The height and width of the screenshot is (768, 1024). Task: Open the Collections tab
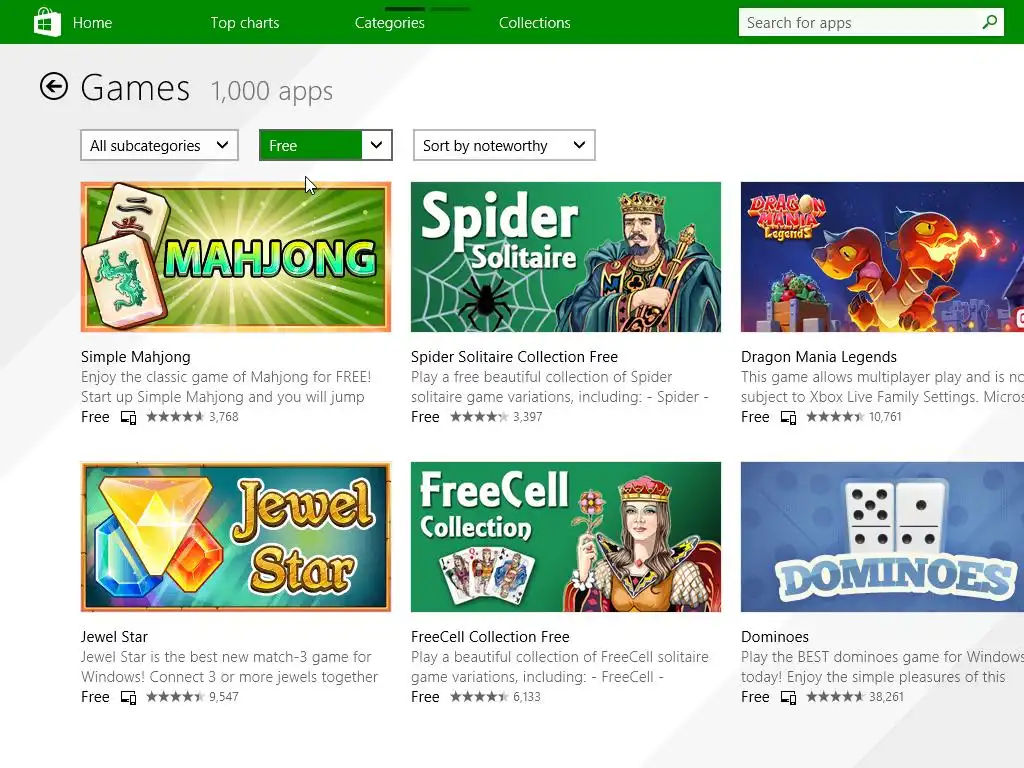[x=535, y=22]
